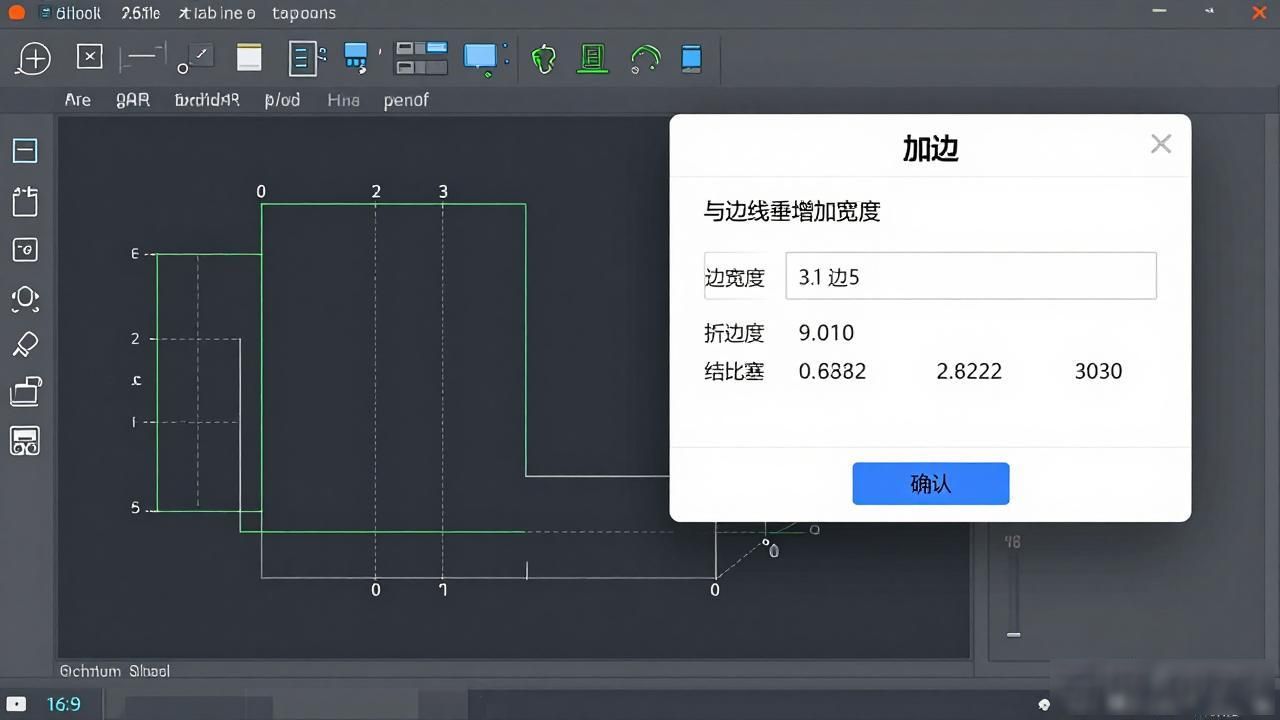Click the green leaf shaped icon
The image size is (1280, 720).
pyautogui.click(x=543, y=59)
